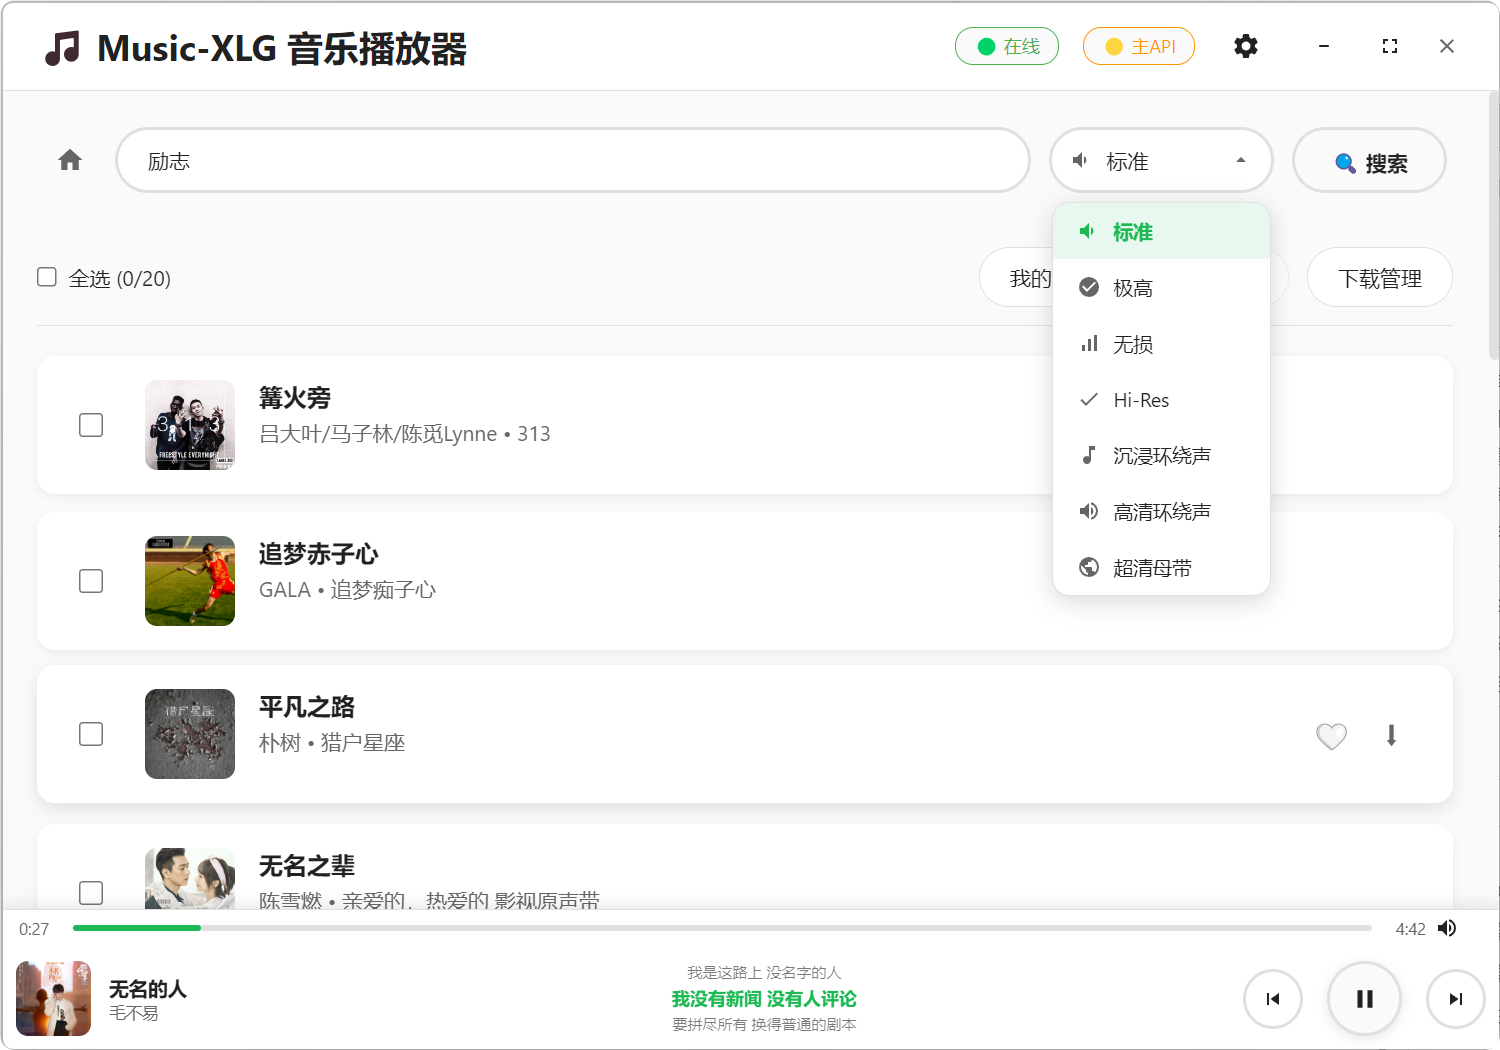Mute audio with the volume speaker icon
Viewport: 1500px width, 1050px height.
click(x=1447, y=928)
